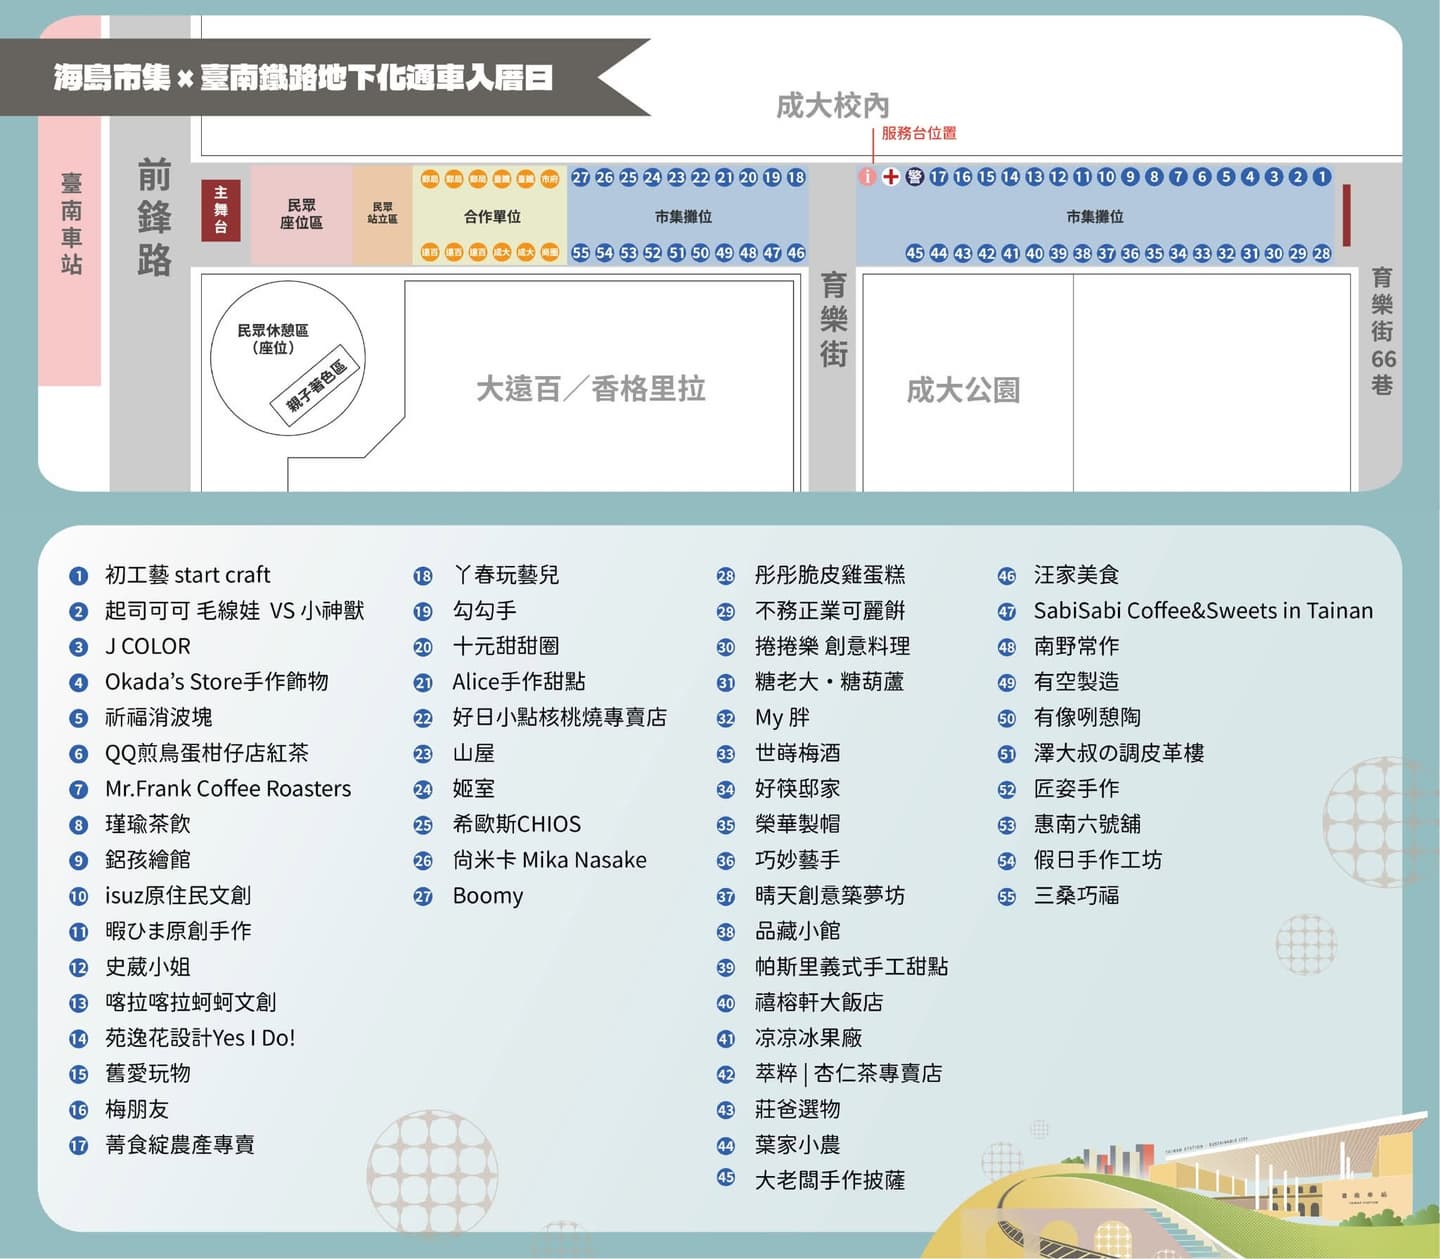
Task: Click the 帕斯里義式手工甜點 entry
Action: pos(851,967)
